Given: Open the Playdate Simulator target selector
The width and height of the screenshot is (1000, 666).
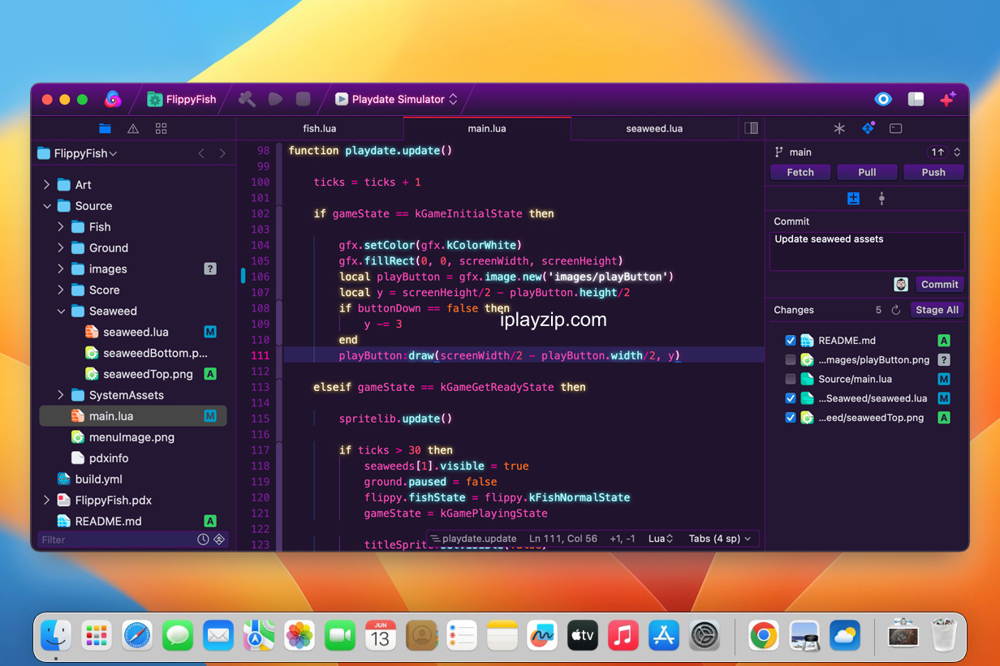Looking at the screenshot, I should pyautogui.click(x=397, y=99).
